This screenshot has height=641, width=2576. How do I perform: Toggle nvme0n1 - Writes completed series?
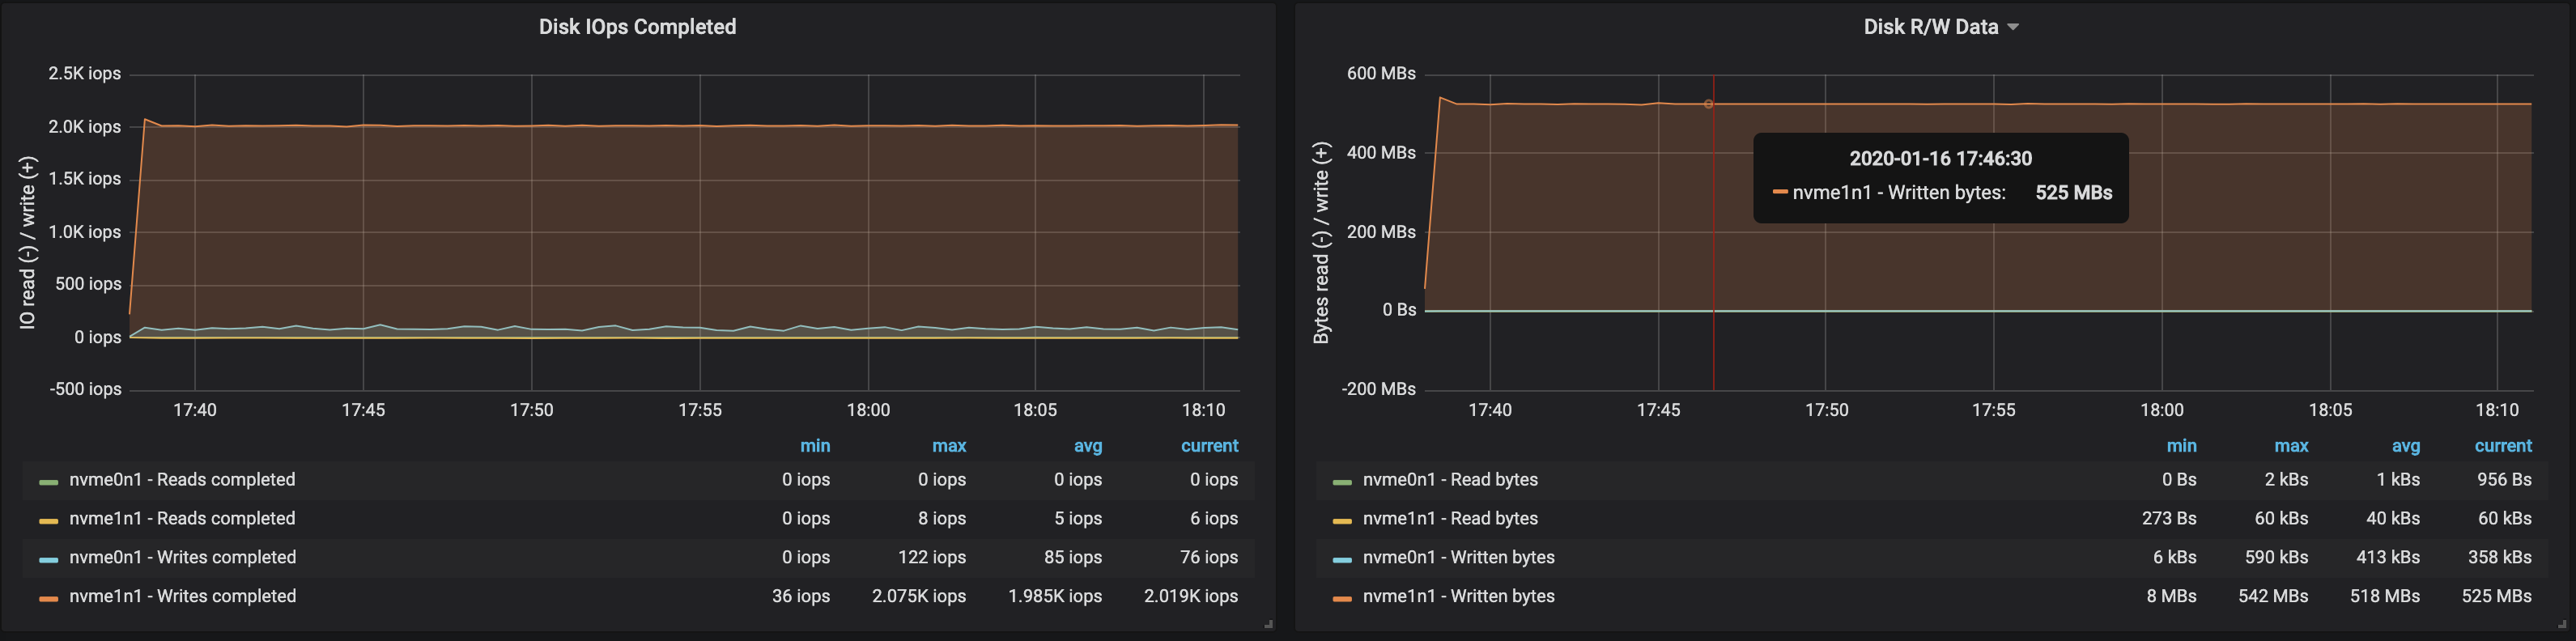click(x=182, y=557)
